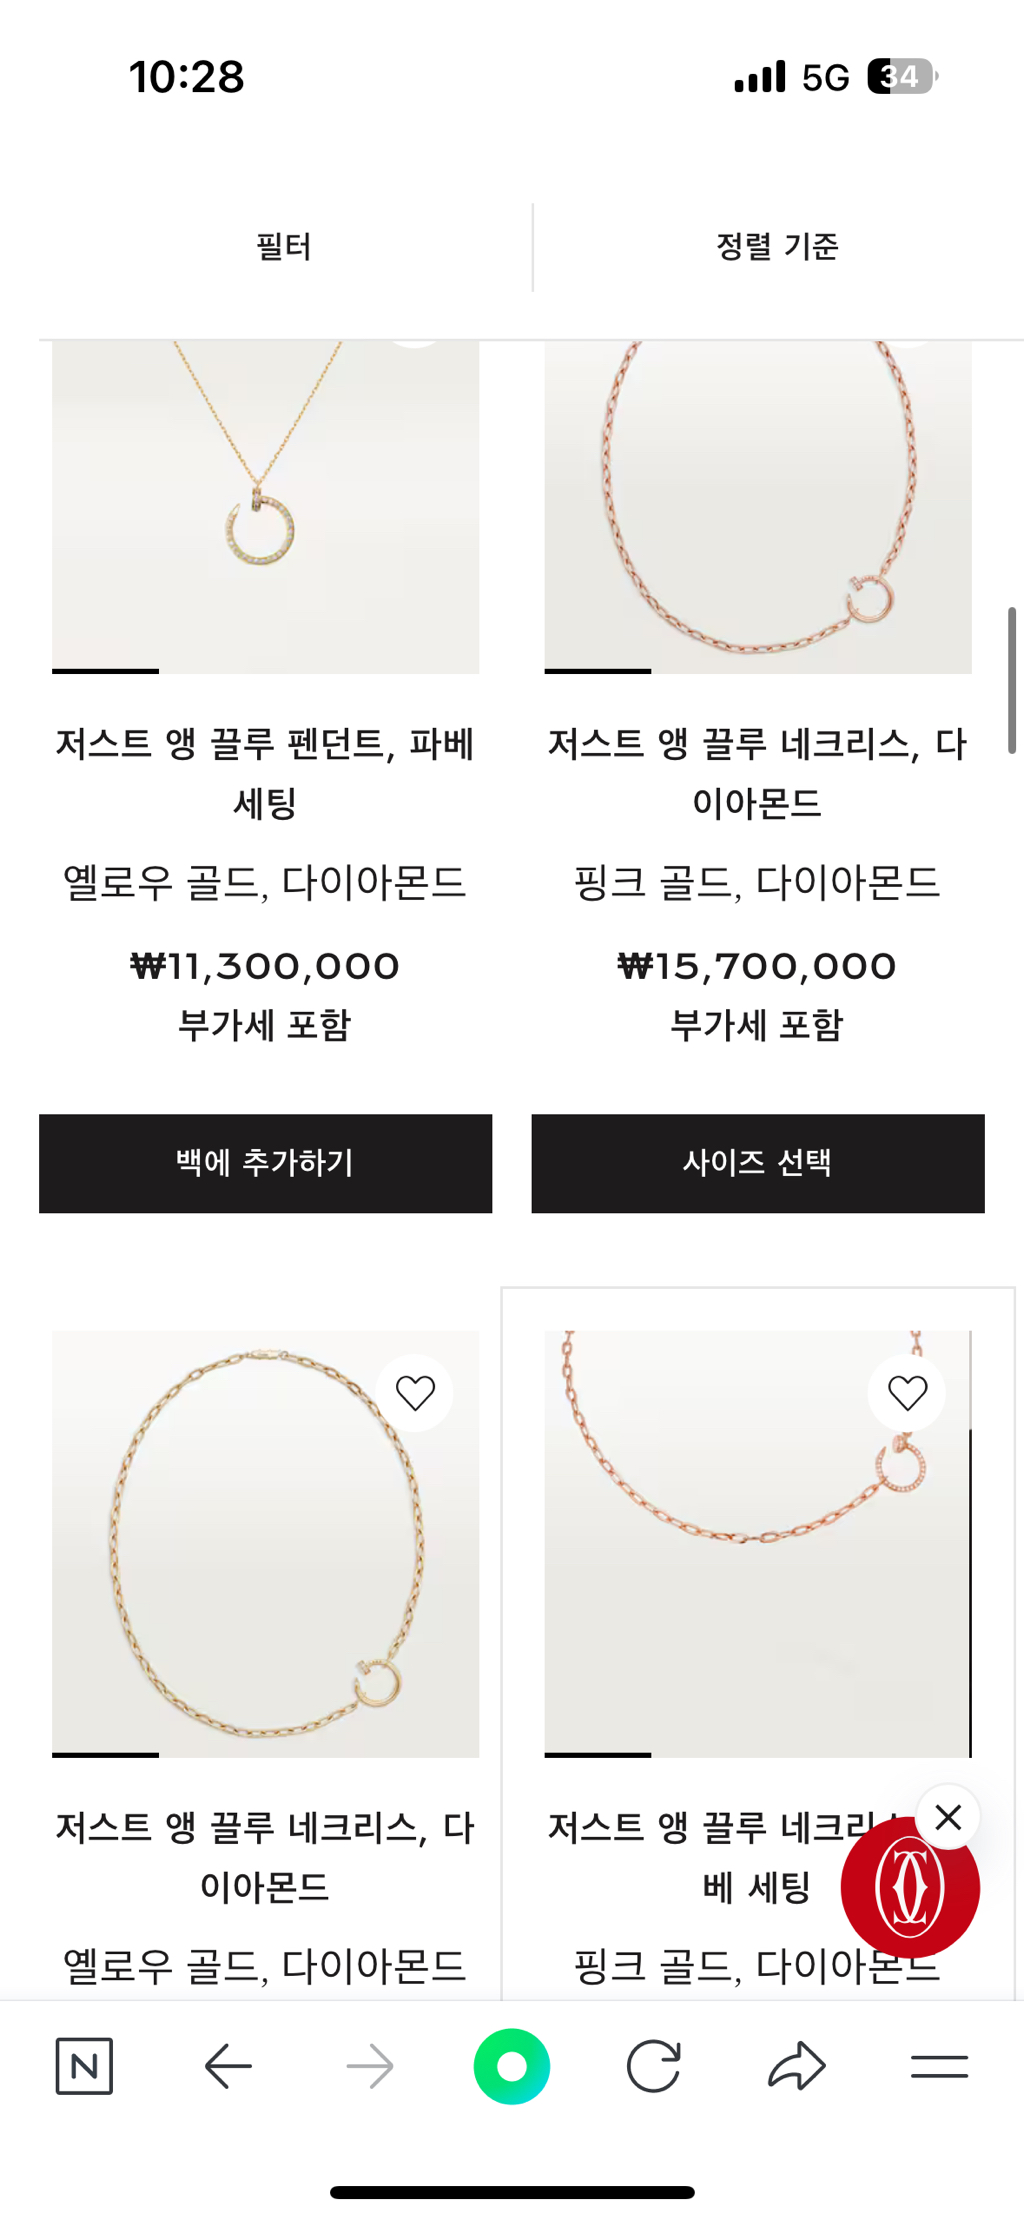Open the browser two-line menu icon

939,2066
